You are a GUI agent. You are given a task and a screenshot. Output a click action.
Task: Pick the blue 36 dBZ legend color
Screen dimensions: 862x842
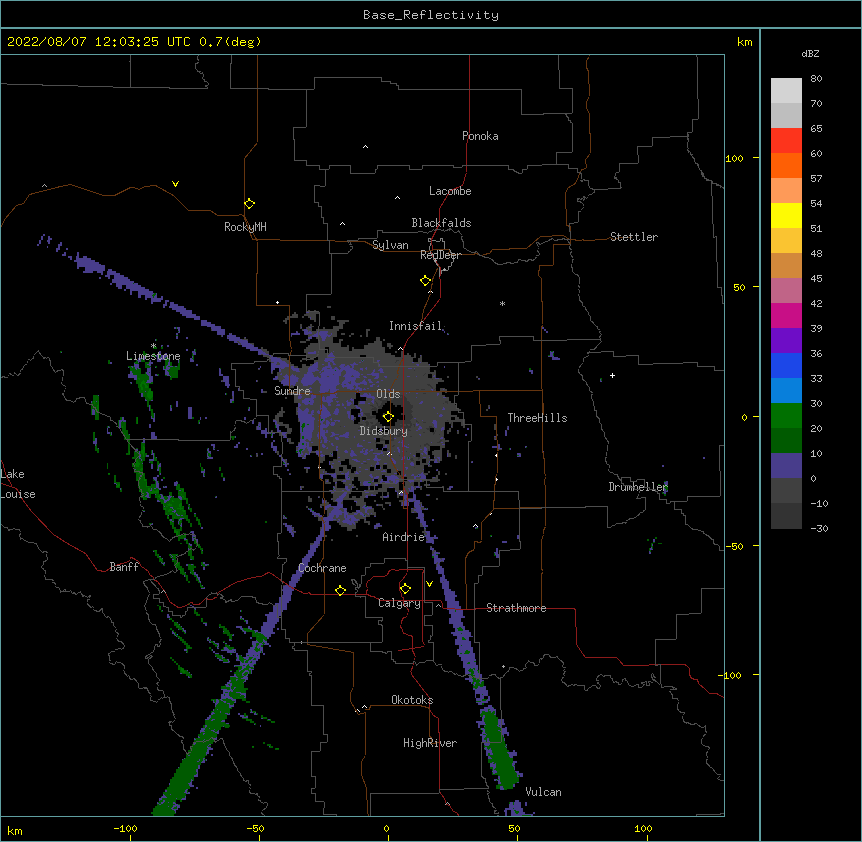tap(786, 365)
